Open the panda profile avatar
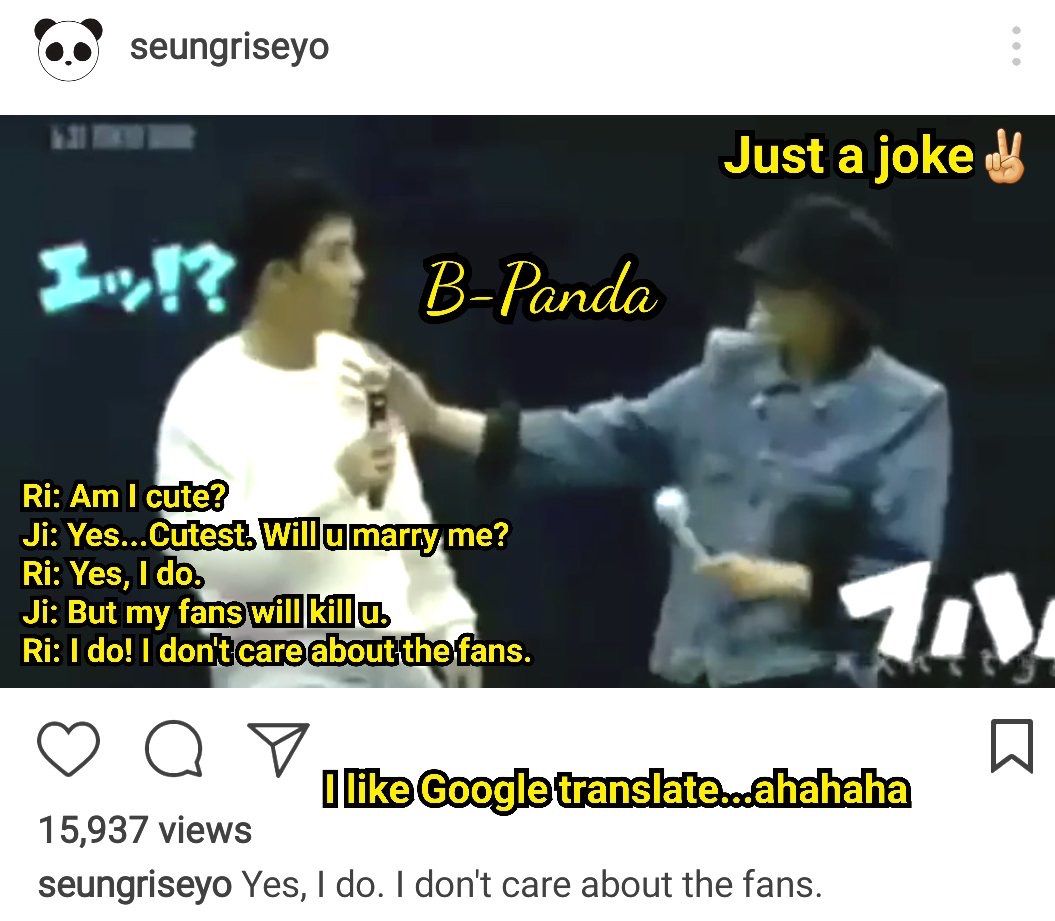The image size is (1055, 921). pos(69,48)
